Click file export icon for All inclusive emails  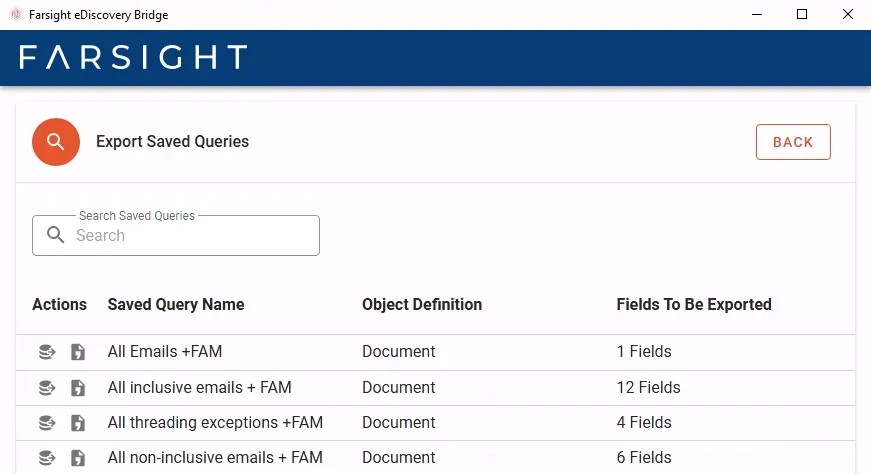(78, 388)
